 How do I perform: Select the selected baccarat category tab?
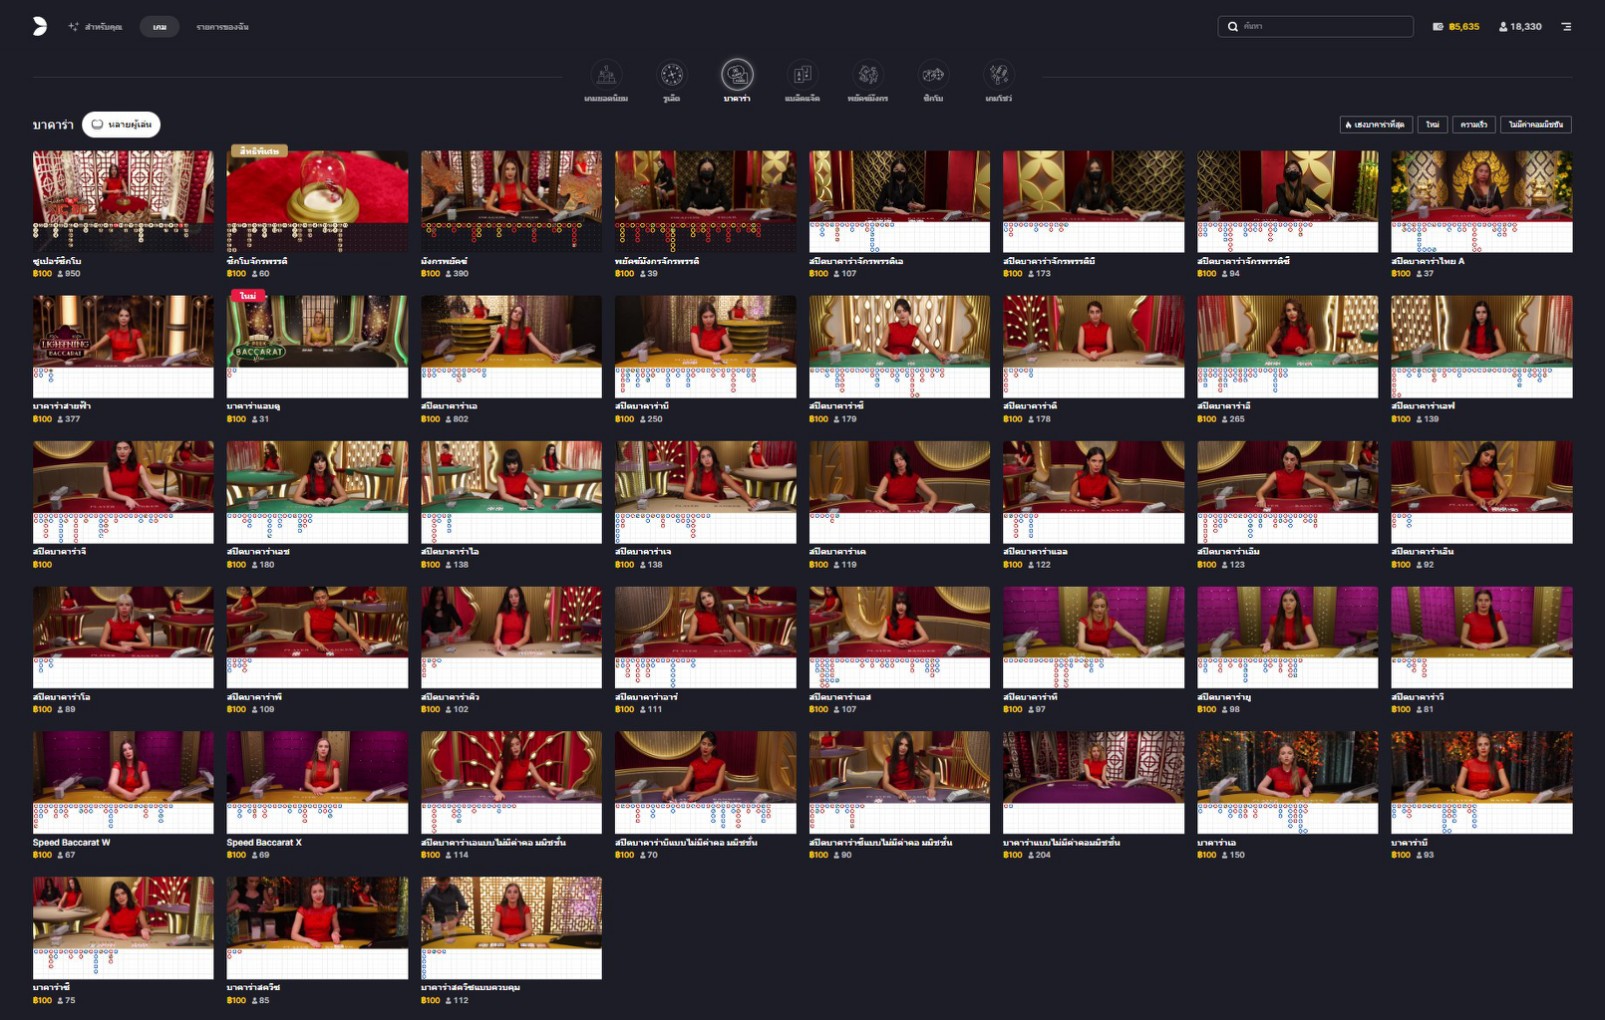pos(737,76)
